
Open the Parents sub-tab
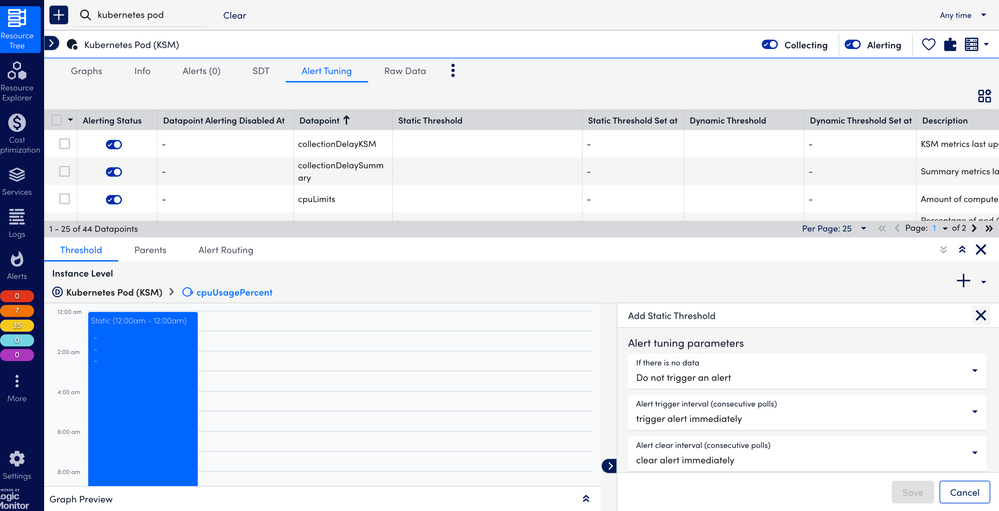[x=150, y=250]
